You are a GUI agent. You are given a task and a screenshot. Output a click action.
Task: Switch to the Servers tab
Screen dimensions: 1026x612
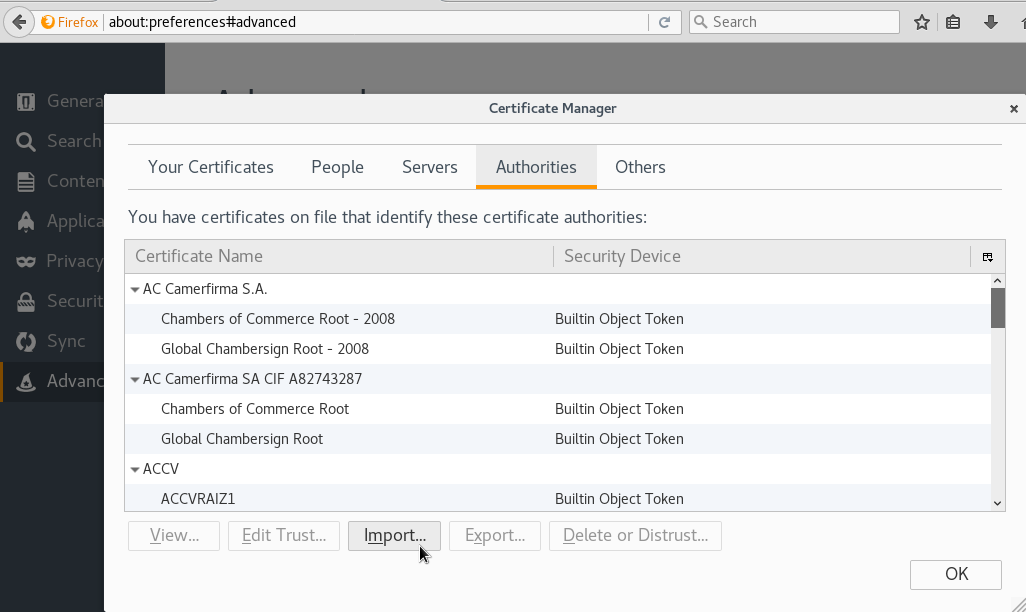(429, 167)
